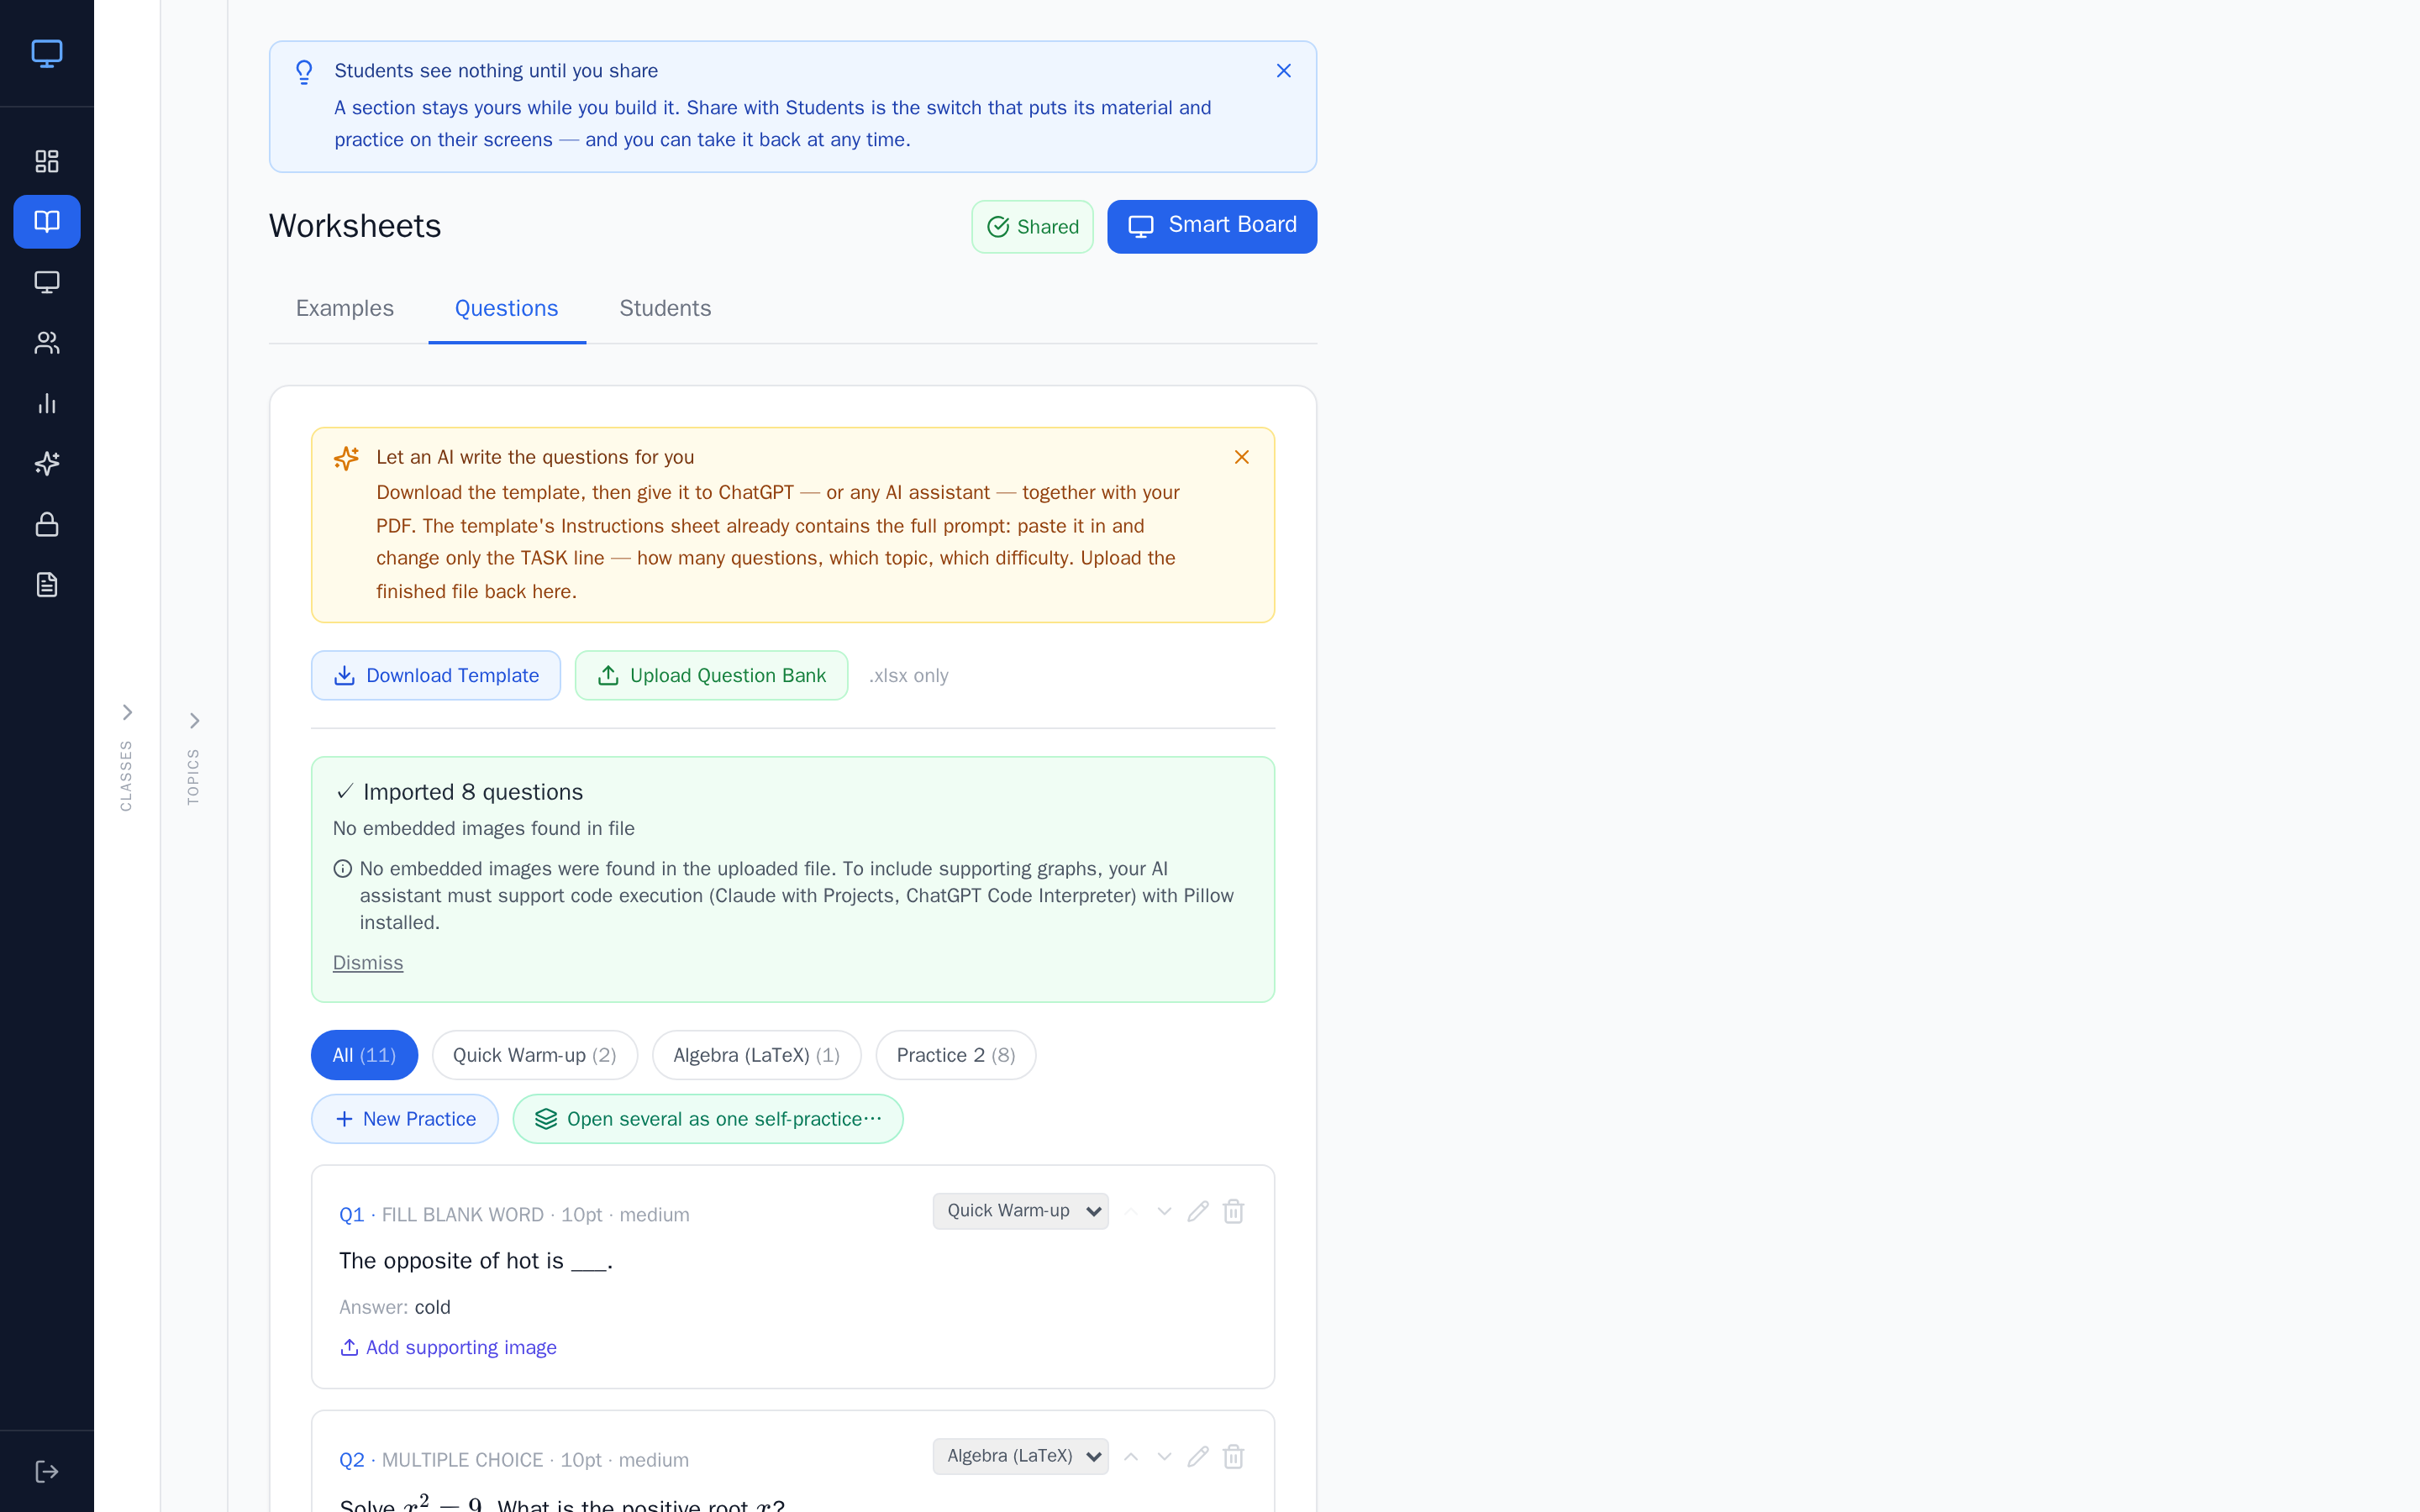Open Q1 practice dropdown showing Quick Warm-up

(1020, 1211)
